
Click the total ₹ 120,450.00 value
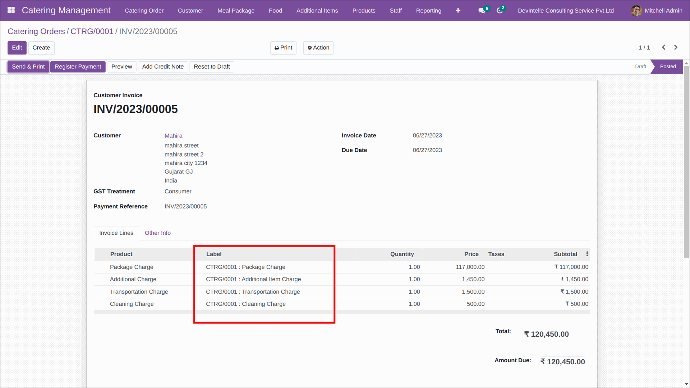click(x=546, y=334)
